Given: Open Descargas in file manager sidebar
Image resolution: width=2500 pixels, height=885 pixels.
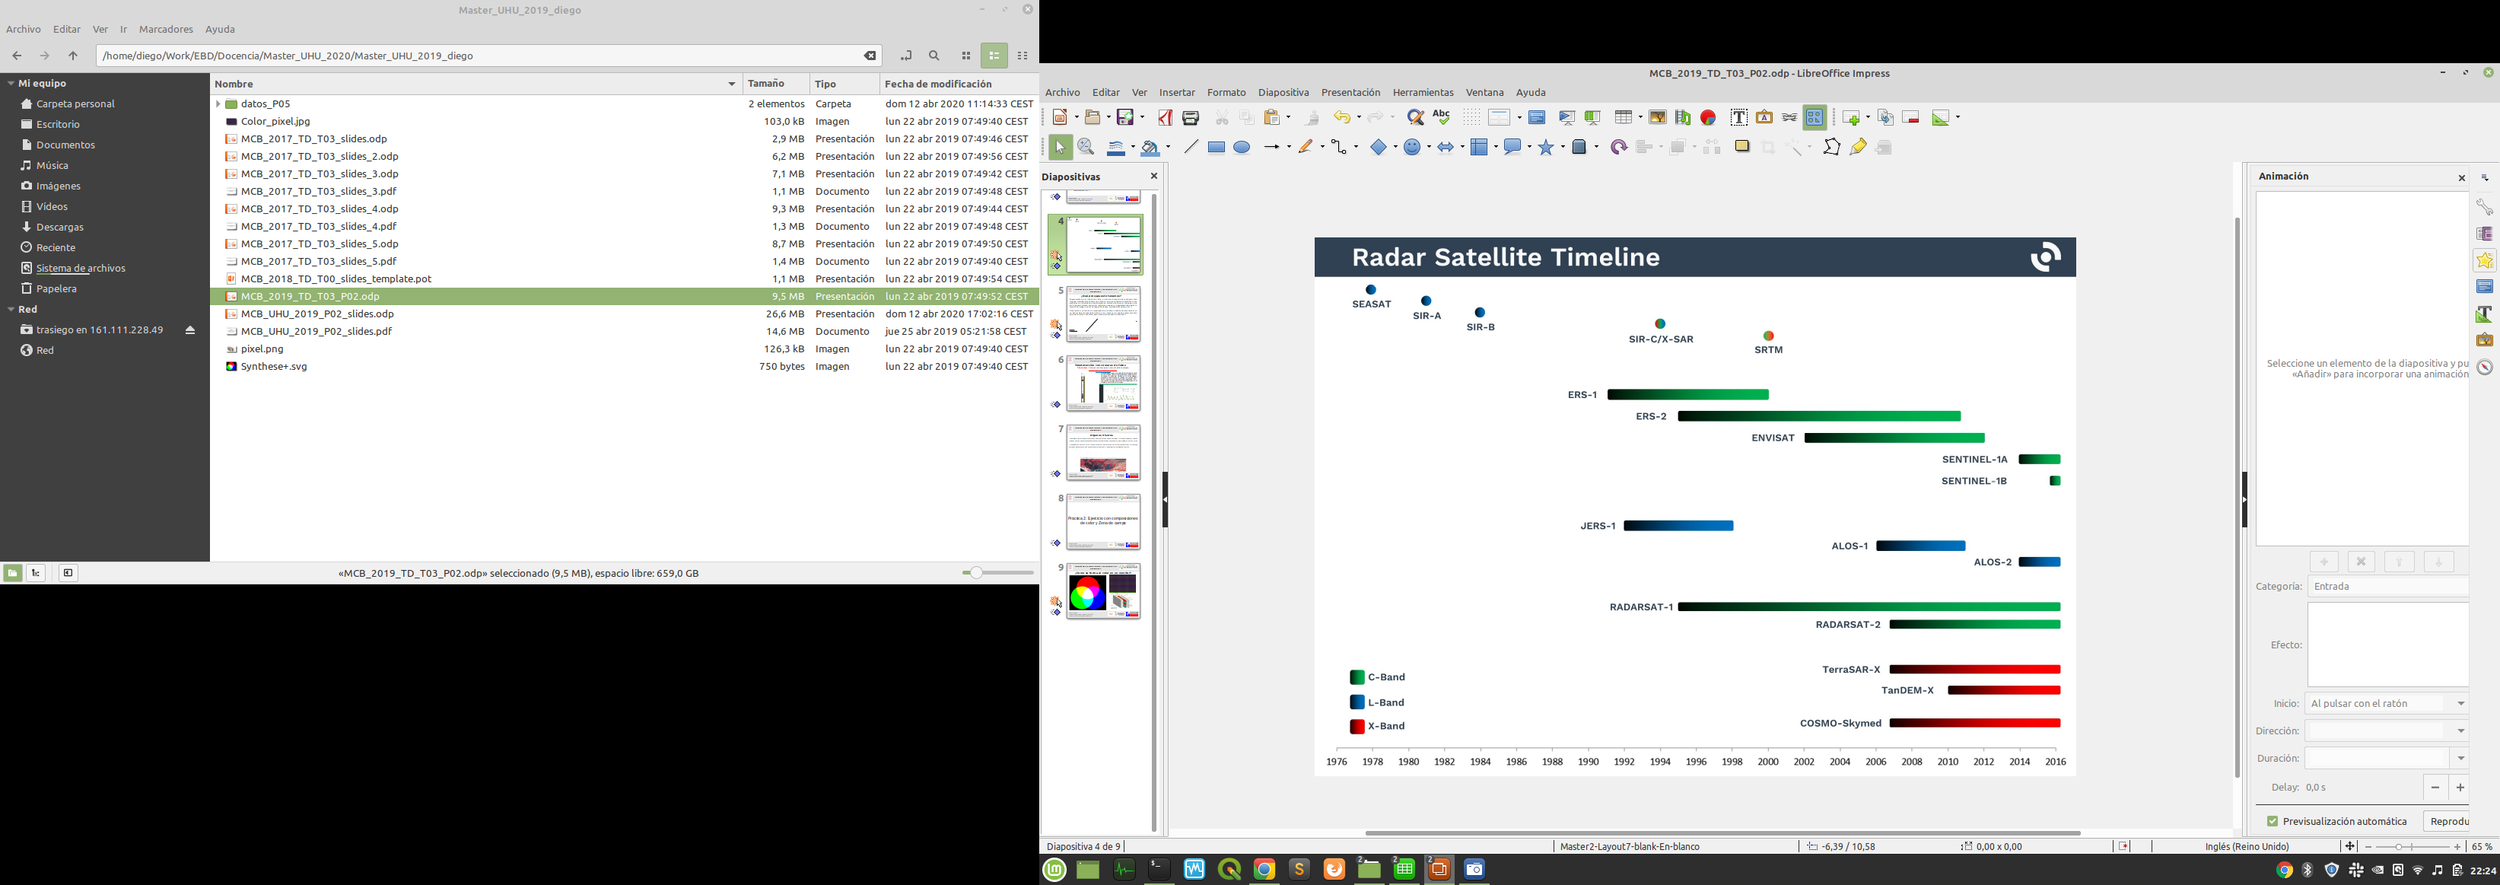Looking at the screenshot, I should pyautogui.click(x=60, y=227).
